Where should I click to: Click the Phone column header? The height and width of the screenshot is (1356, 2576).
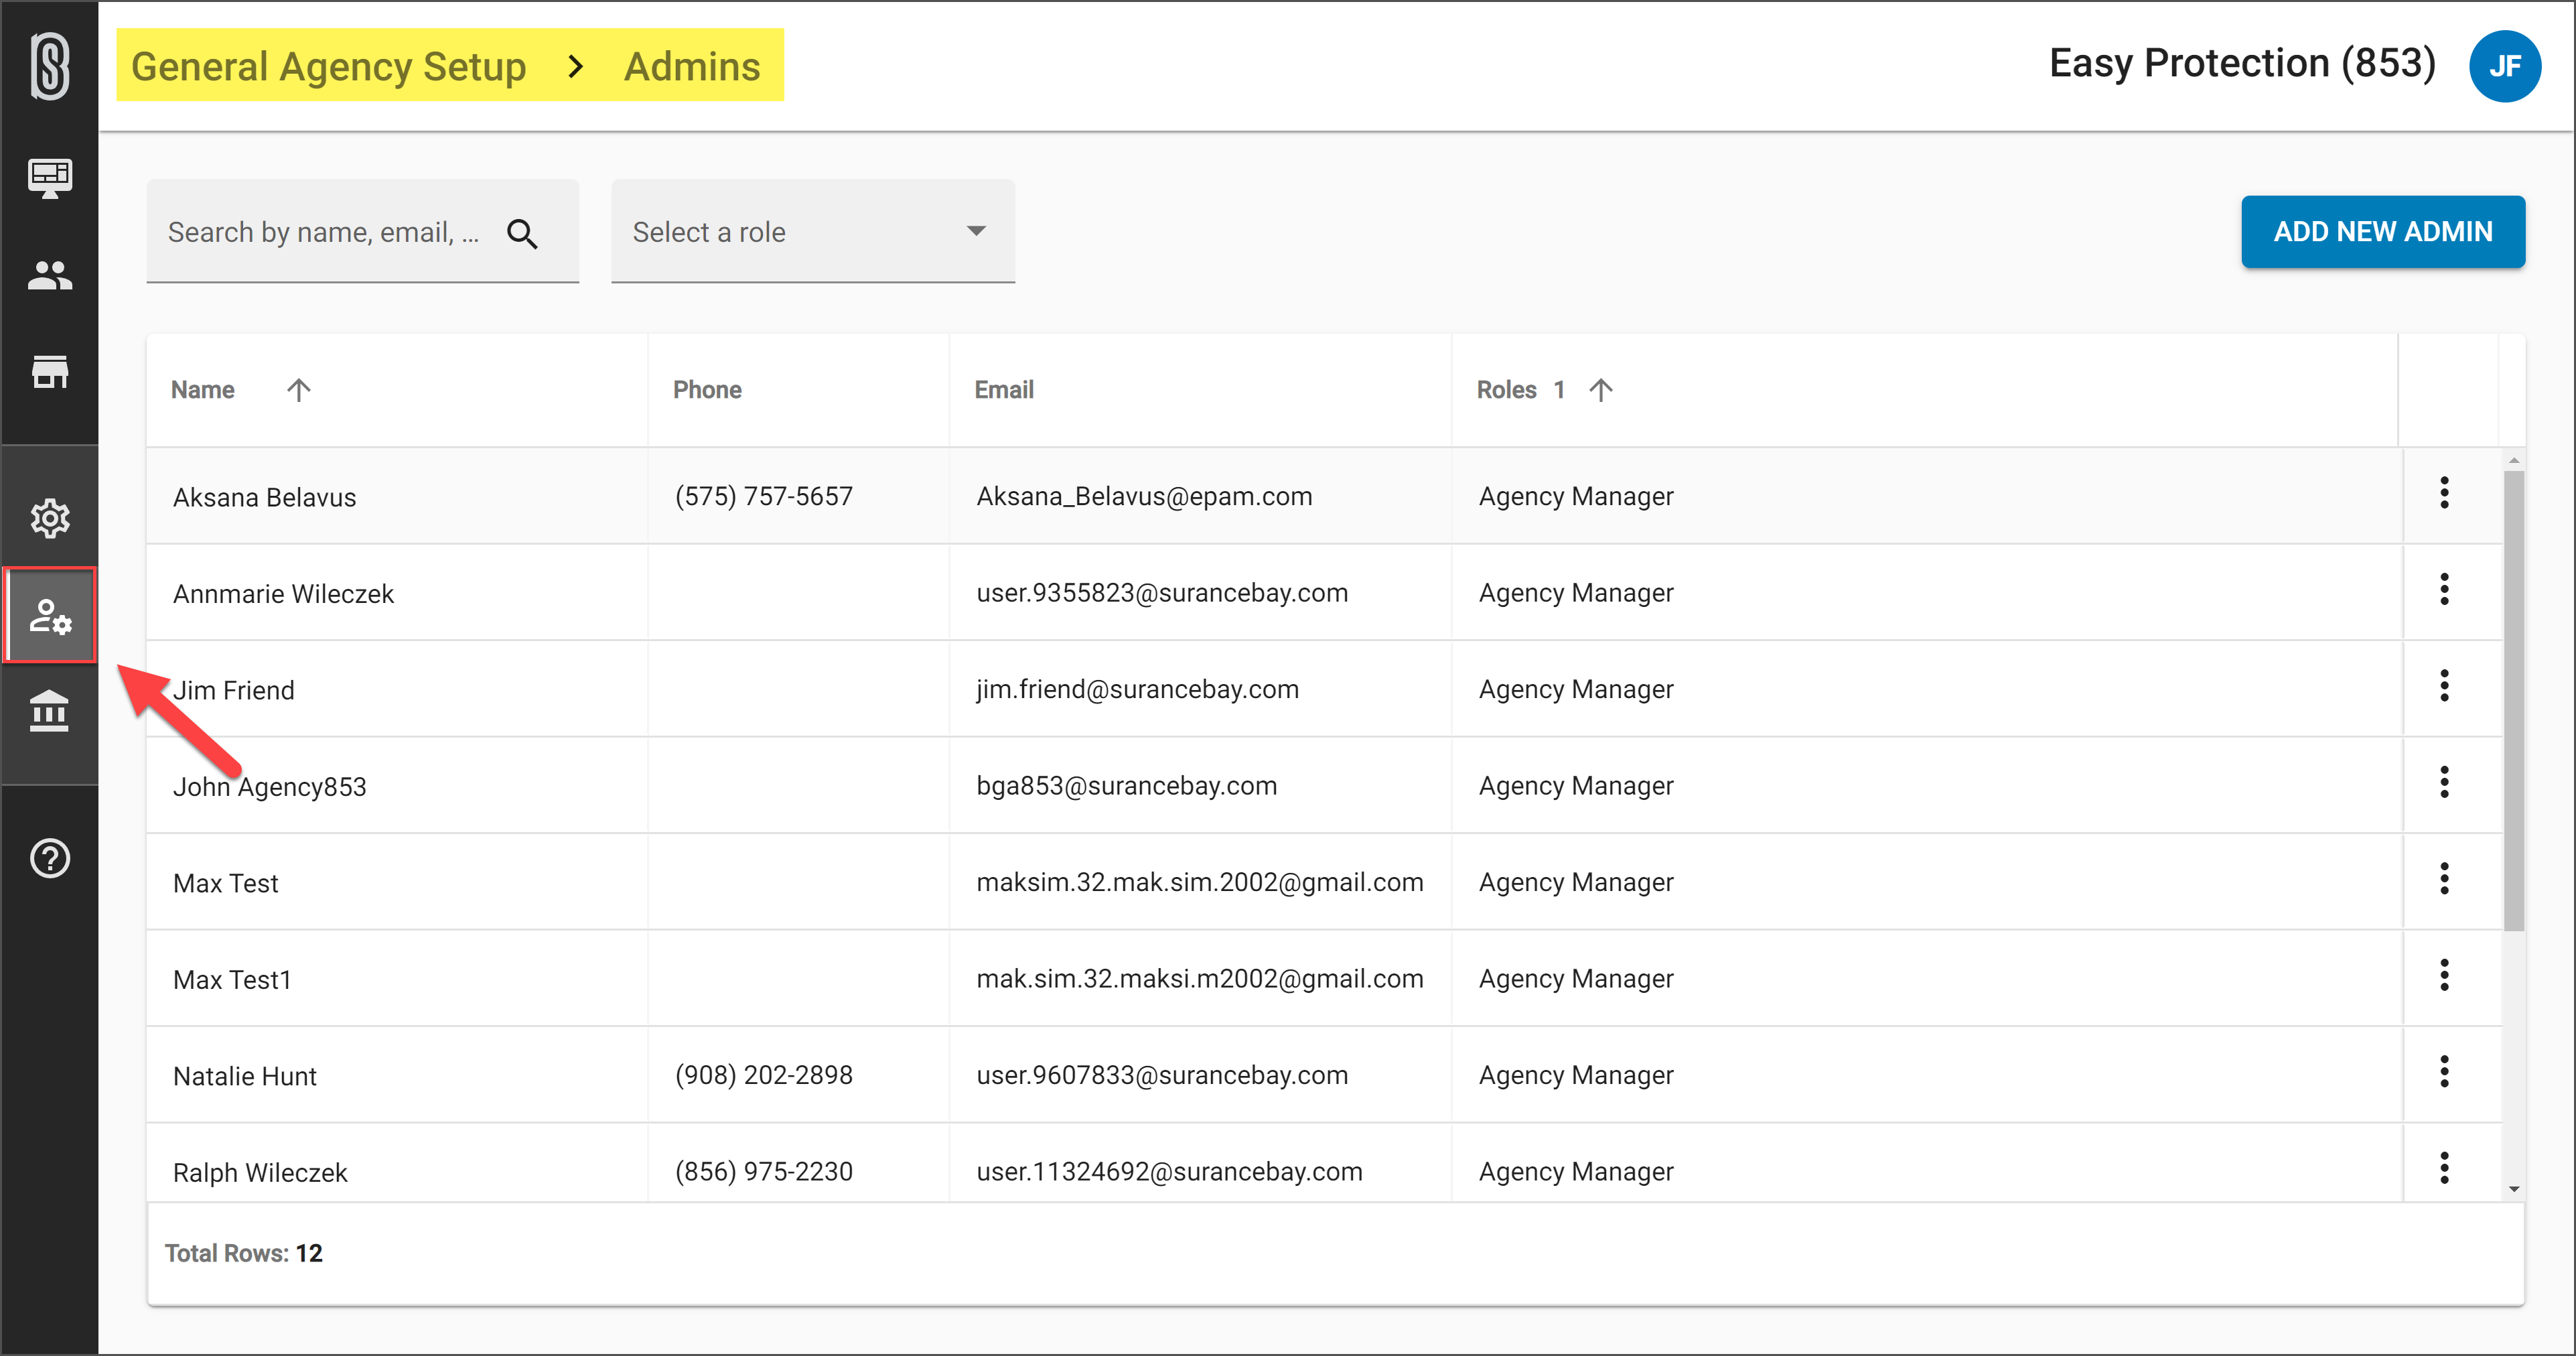[x=707, y=390]
